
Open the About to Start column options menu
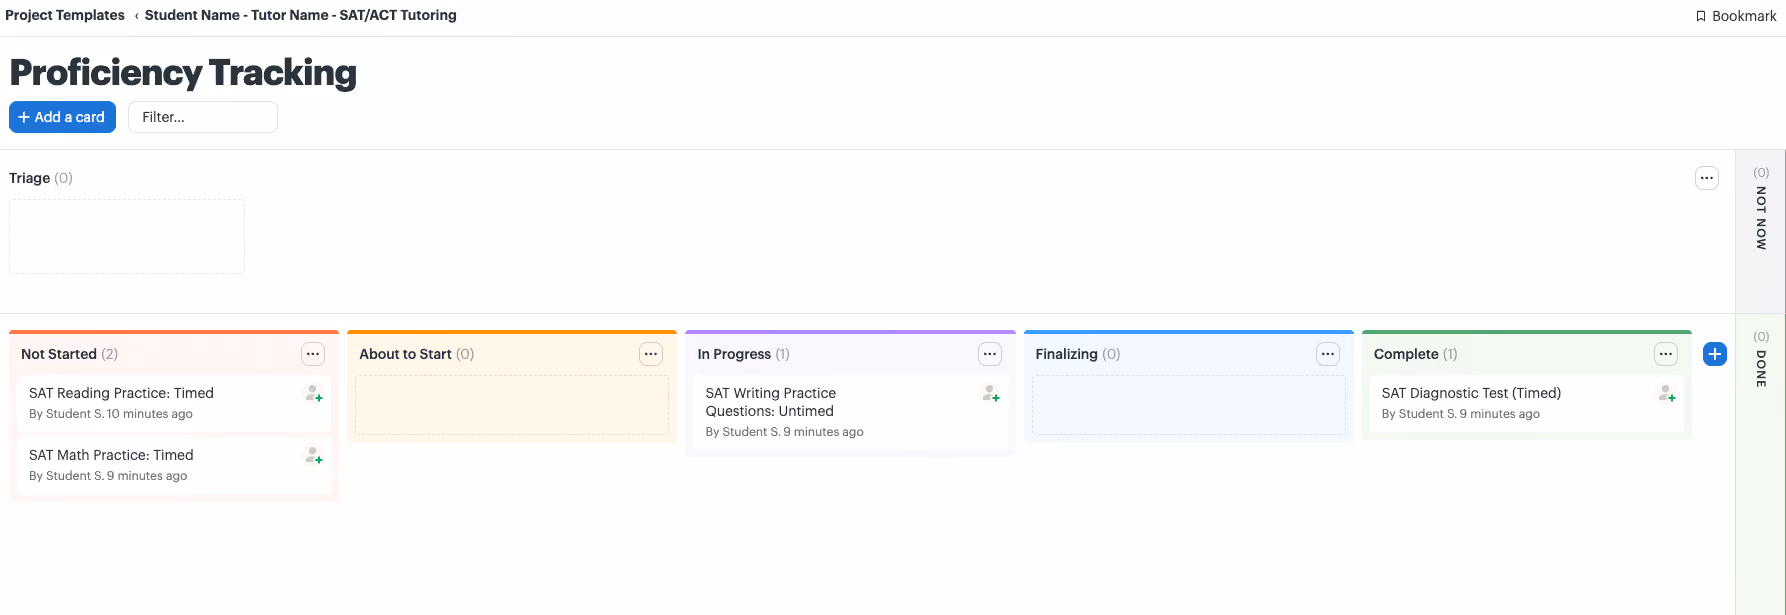(651, 354)
